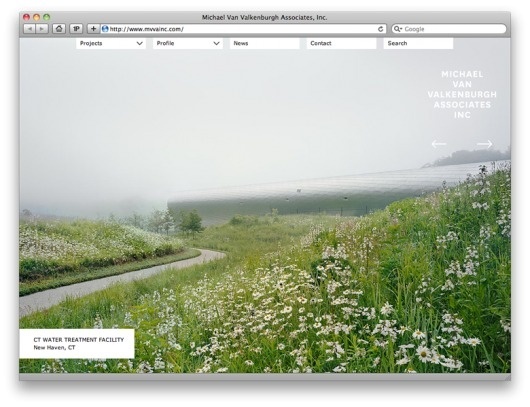Click the globe site icon in the address bar
The height and width of the screenshot is (407, 530).
[105, 29]
